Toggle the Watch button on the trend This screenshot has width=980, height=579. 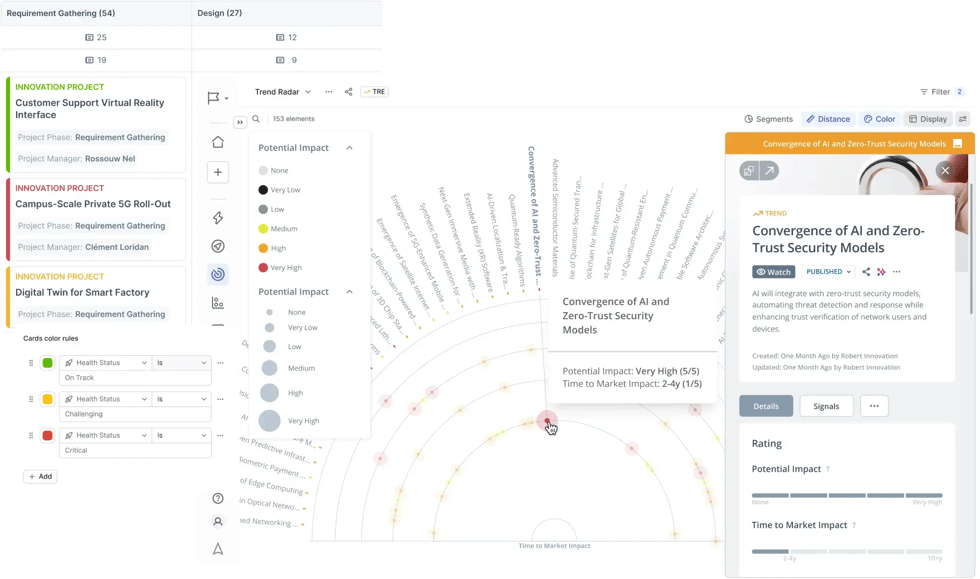tap(774, 272)
